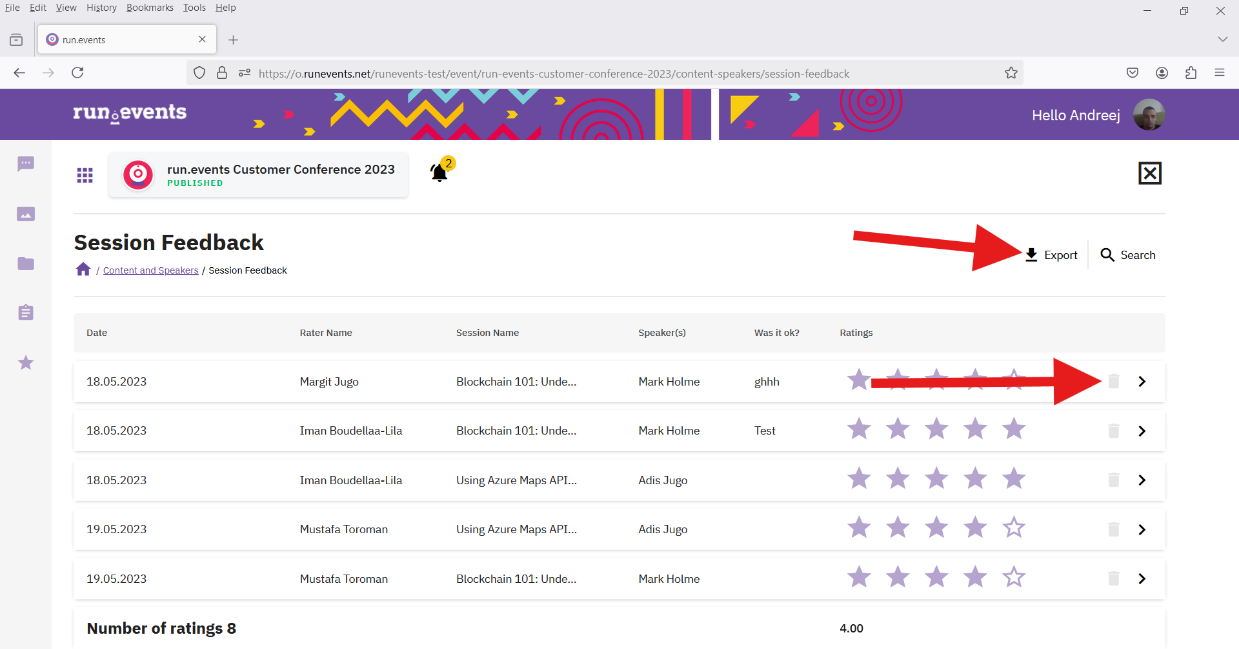Open the Firefox application menu
Viewport: 1239px width, 649px height.
1220,72
